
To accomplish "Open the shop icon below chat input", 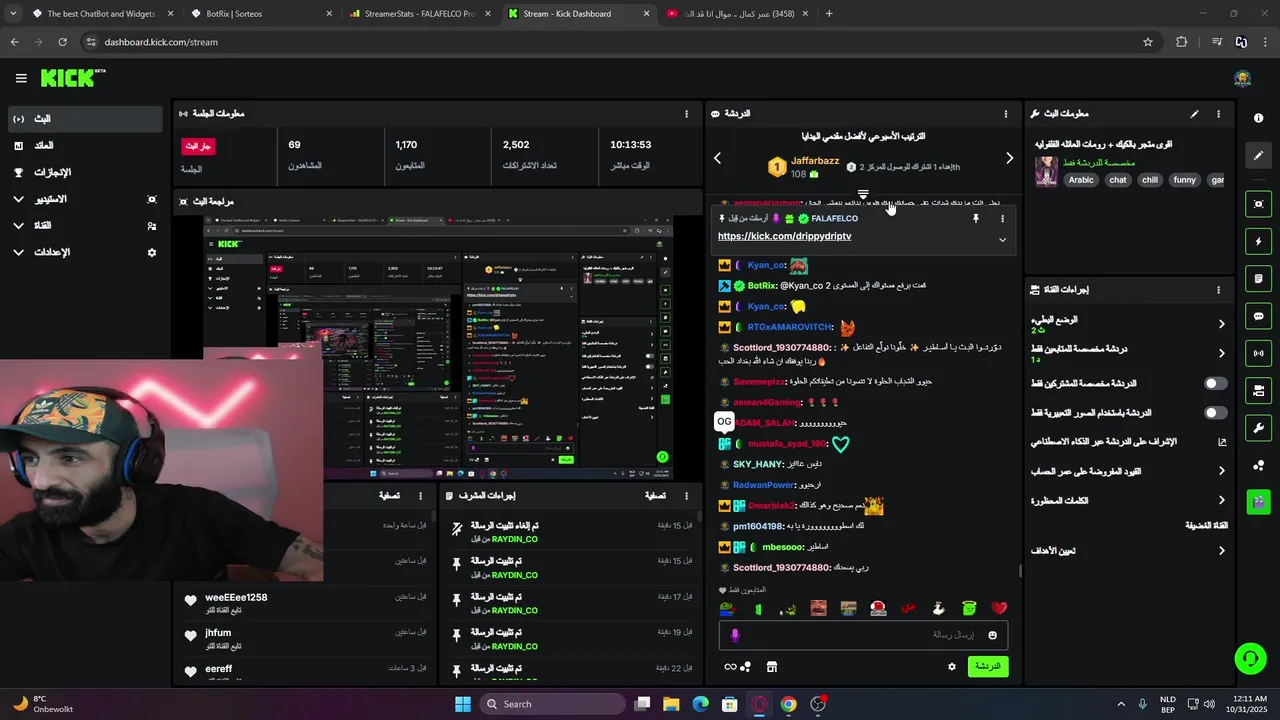I will (772, 667).
